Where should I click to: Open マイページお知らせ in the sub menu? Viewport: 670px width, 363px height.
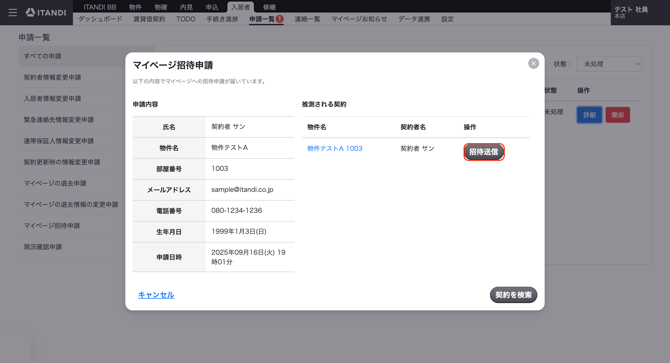click(359, 19)
